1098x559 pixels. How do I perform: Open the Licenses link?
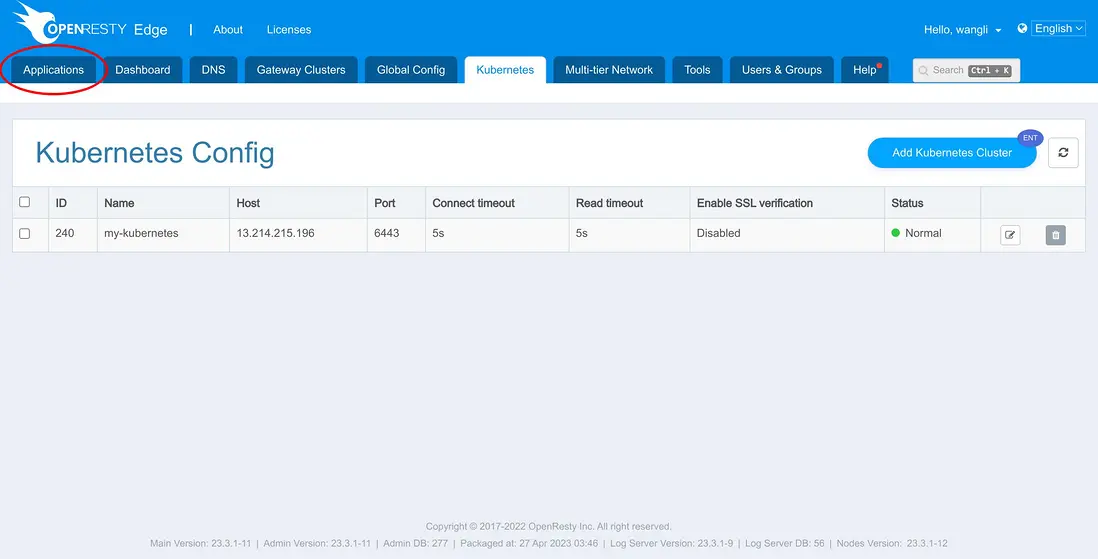pyautogui.click(x=289, y=29)
